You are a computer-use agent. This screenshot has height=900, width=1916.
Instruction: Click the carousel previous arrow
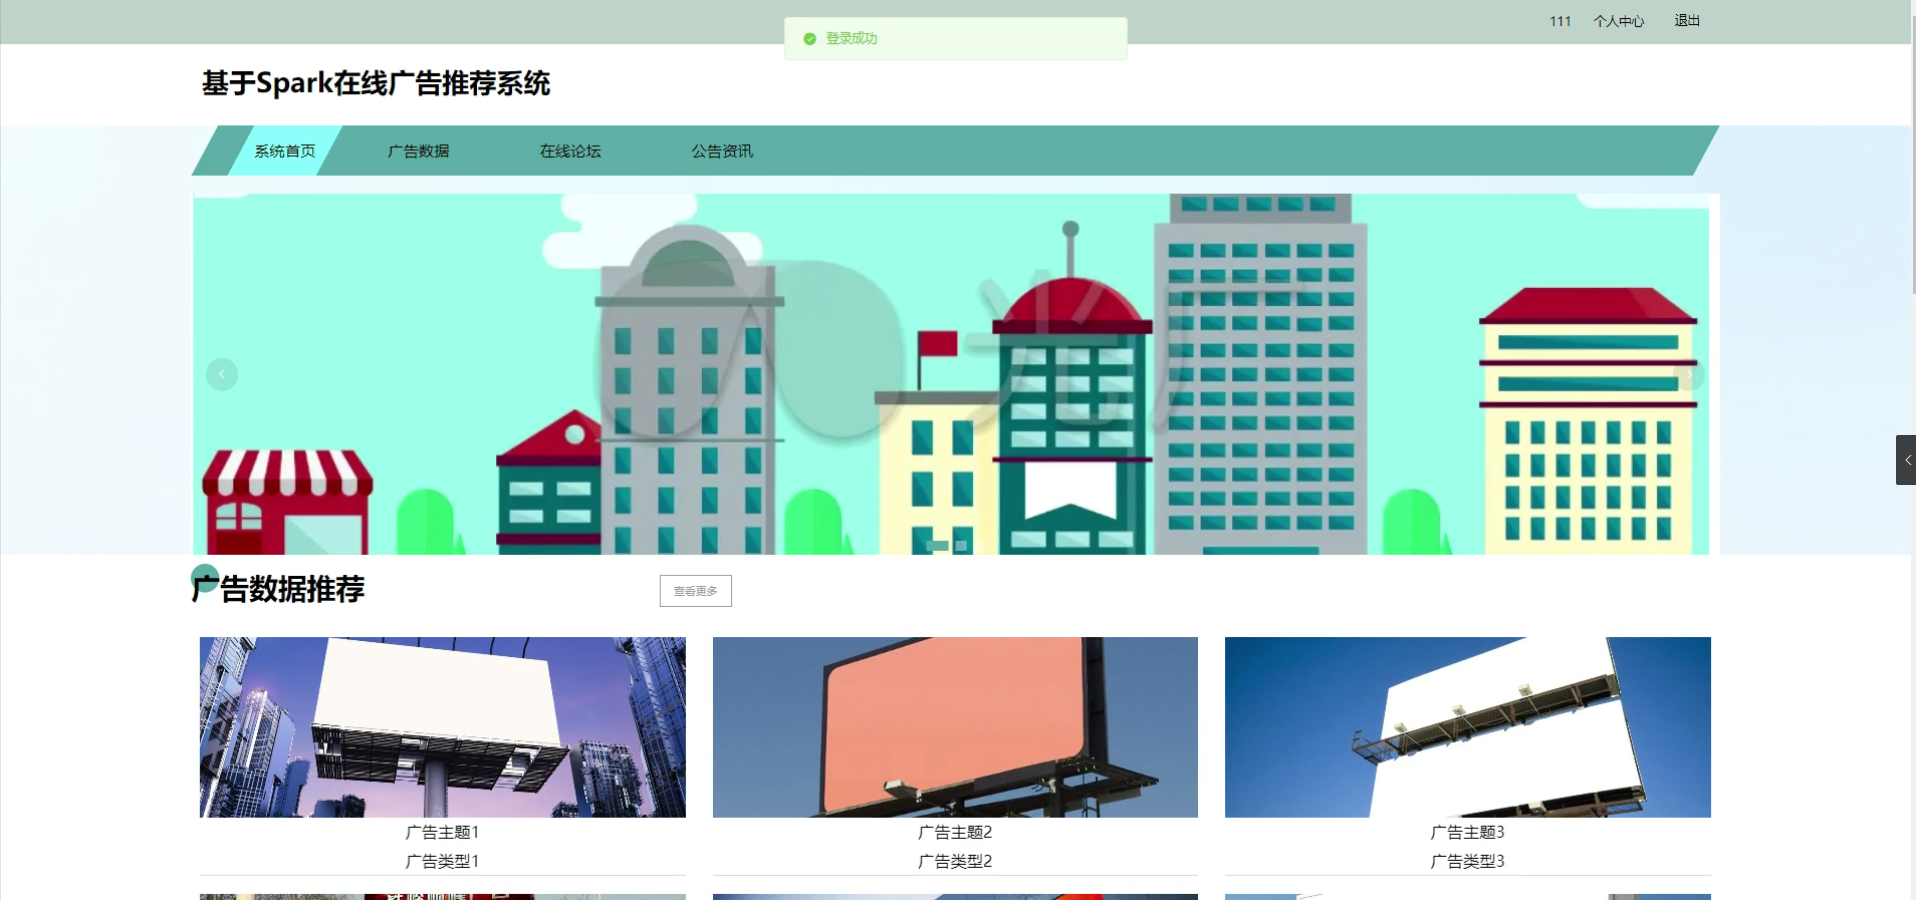pos(221,375)
